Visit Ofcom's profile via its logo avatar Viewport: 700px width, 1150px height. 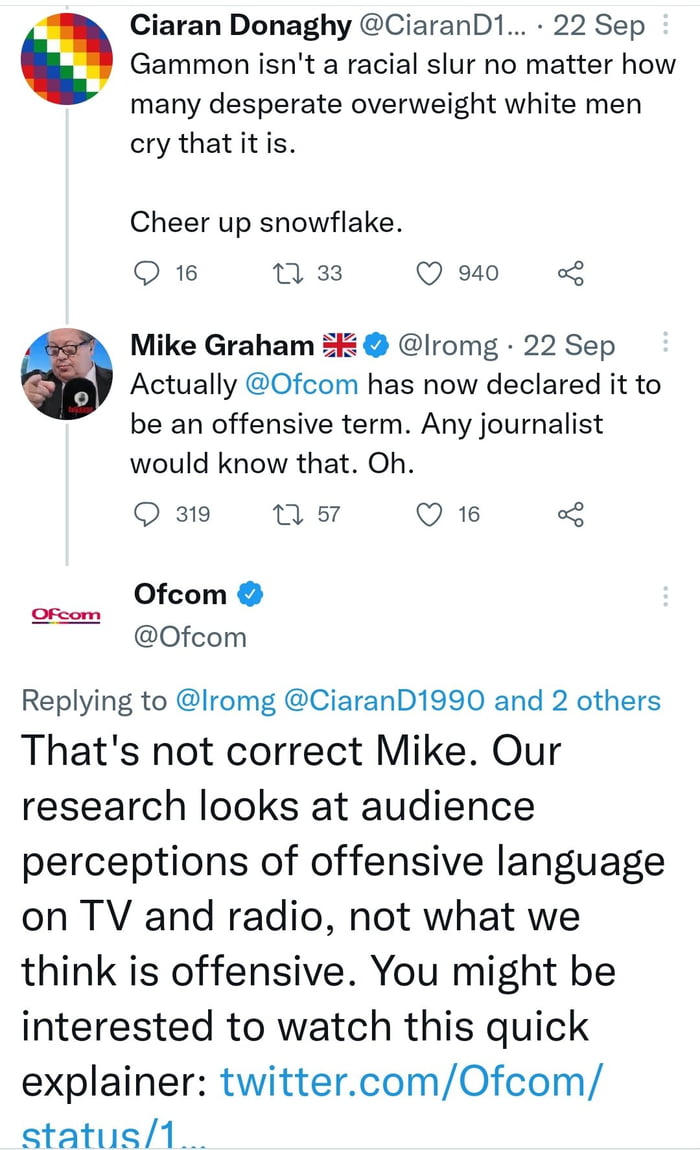[x=66, y=614]
